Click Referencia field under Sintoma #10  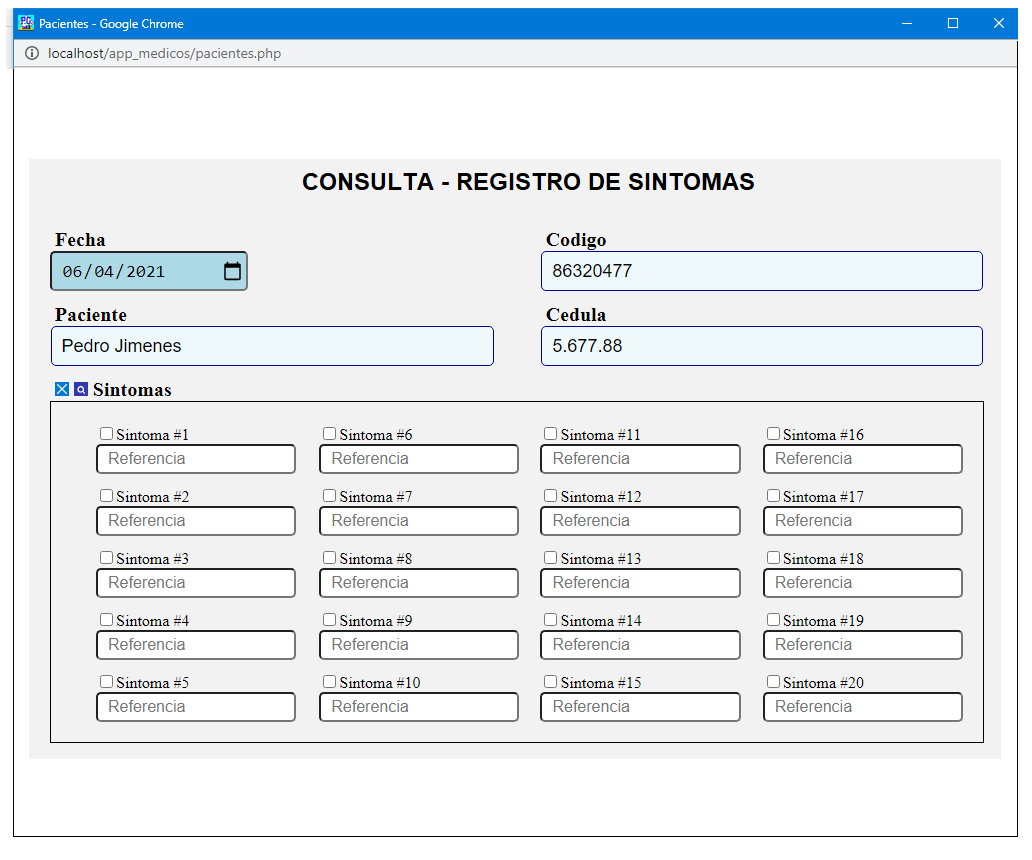[419, 706]
